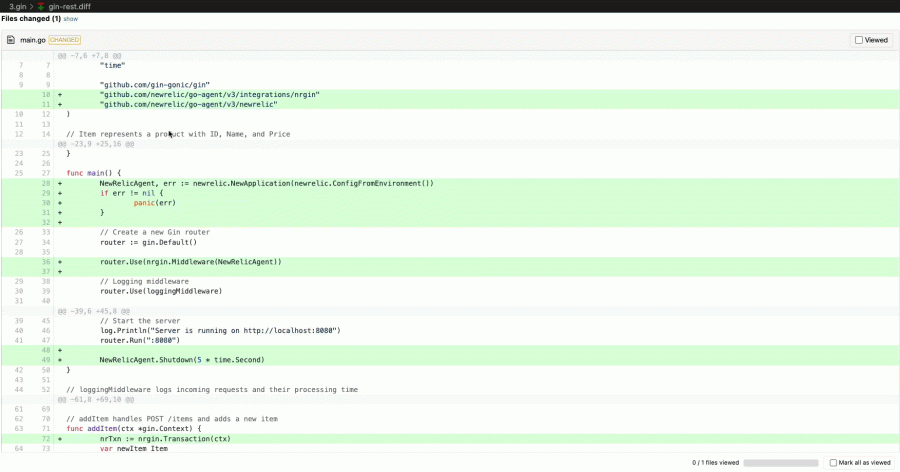Toggle the Viewed checkbox for main.go

(x=859, y=40)
